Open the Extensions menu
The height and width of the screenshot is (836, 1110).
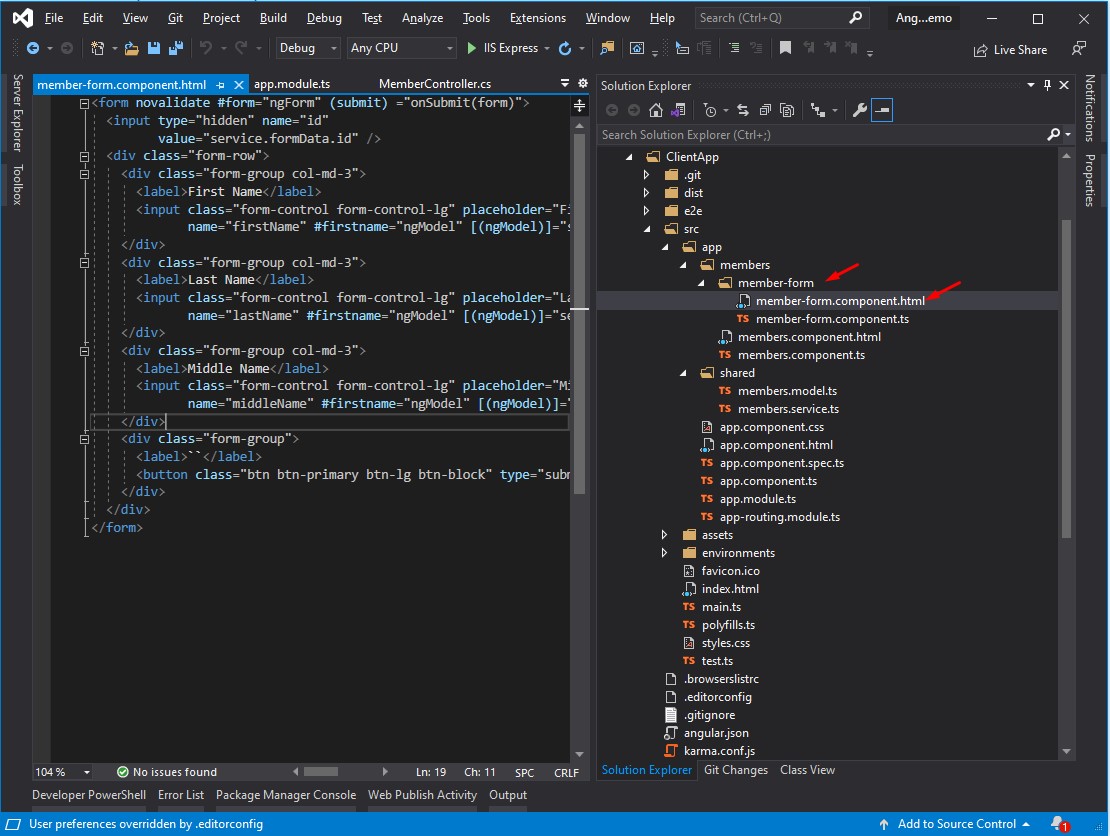[537, 17]
